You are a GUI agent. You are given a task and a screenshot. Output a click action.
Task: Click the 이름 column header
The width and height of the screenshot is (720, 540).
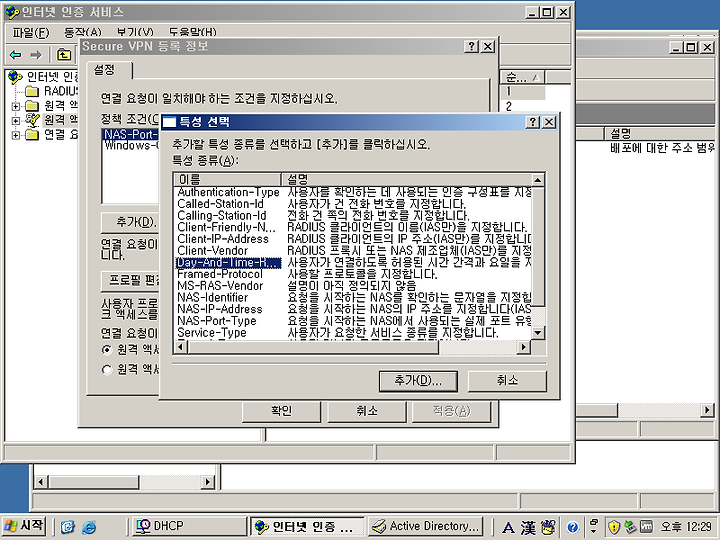(227, 180)
